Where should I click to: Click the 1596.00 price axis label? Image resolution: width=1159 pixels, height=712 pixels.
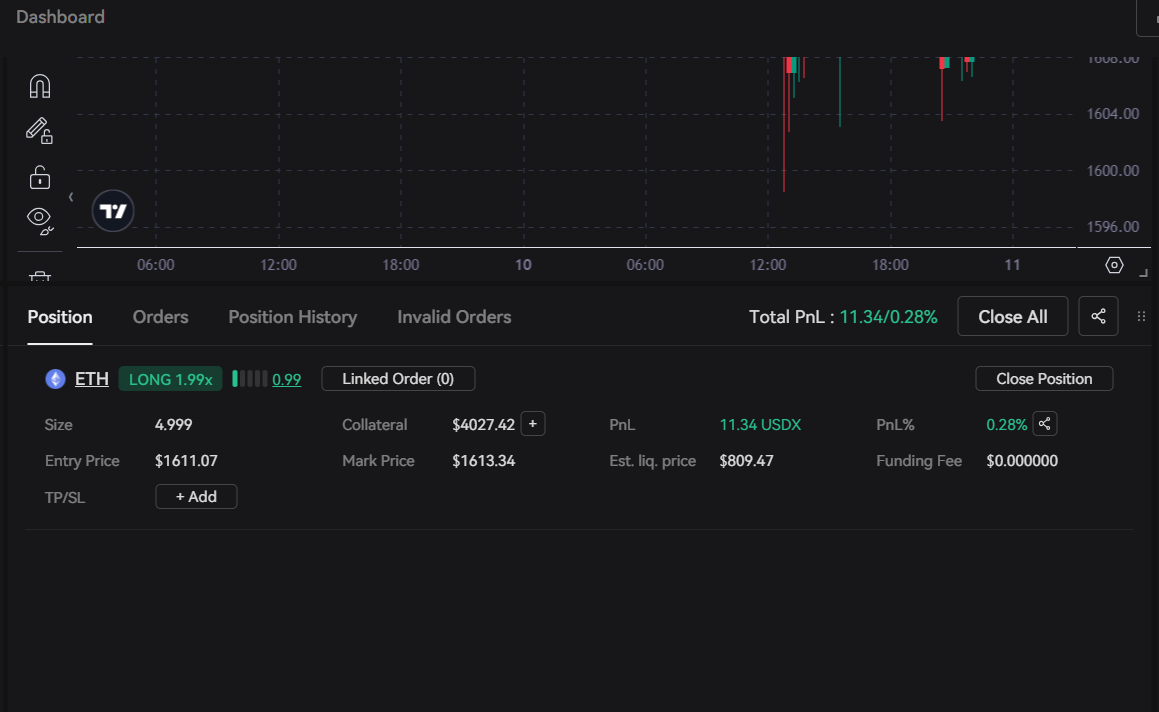click(x=1112, y=227)
